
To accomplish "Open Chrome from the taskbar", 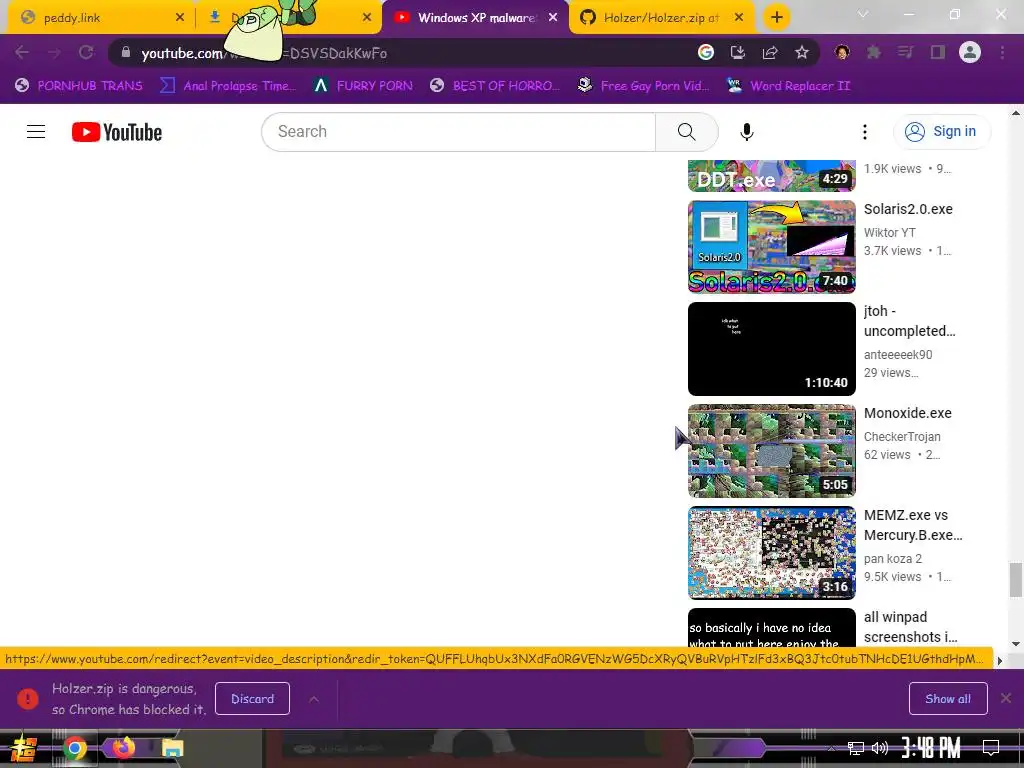I will tap(75, 748).
